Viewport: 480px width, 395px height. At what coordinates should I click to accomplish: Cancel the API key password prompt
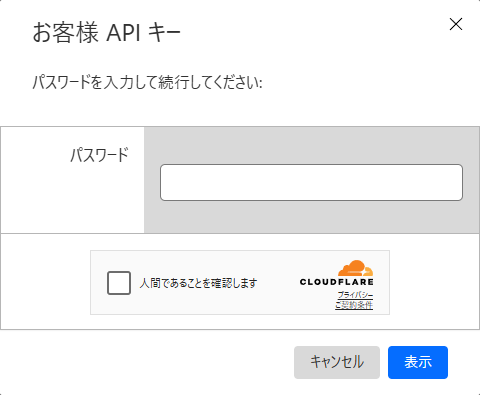coord(337,362)
